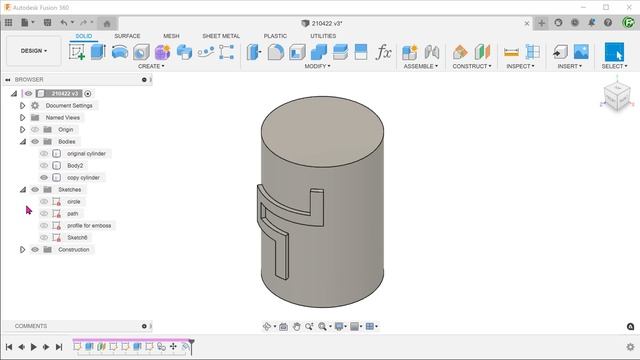
Task: Collapse the Bodies folder
Action: (23, 142)
